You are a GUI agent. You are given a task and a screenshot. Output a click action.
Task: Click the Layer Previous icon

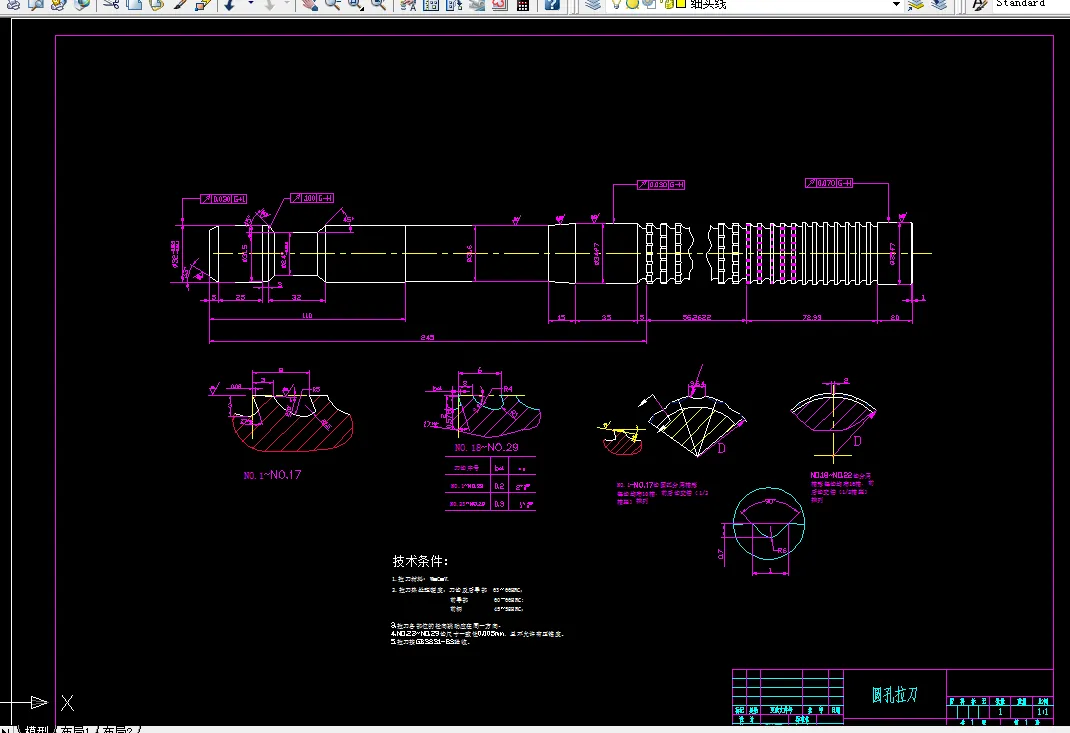939,4
